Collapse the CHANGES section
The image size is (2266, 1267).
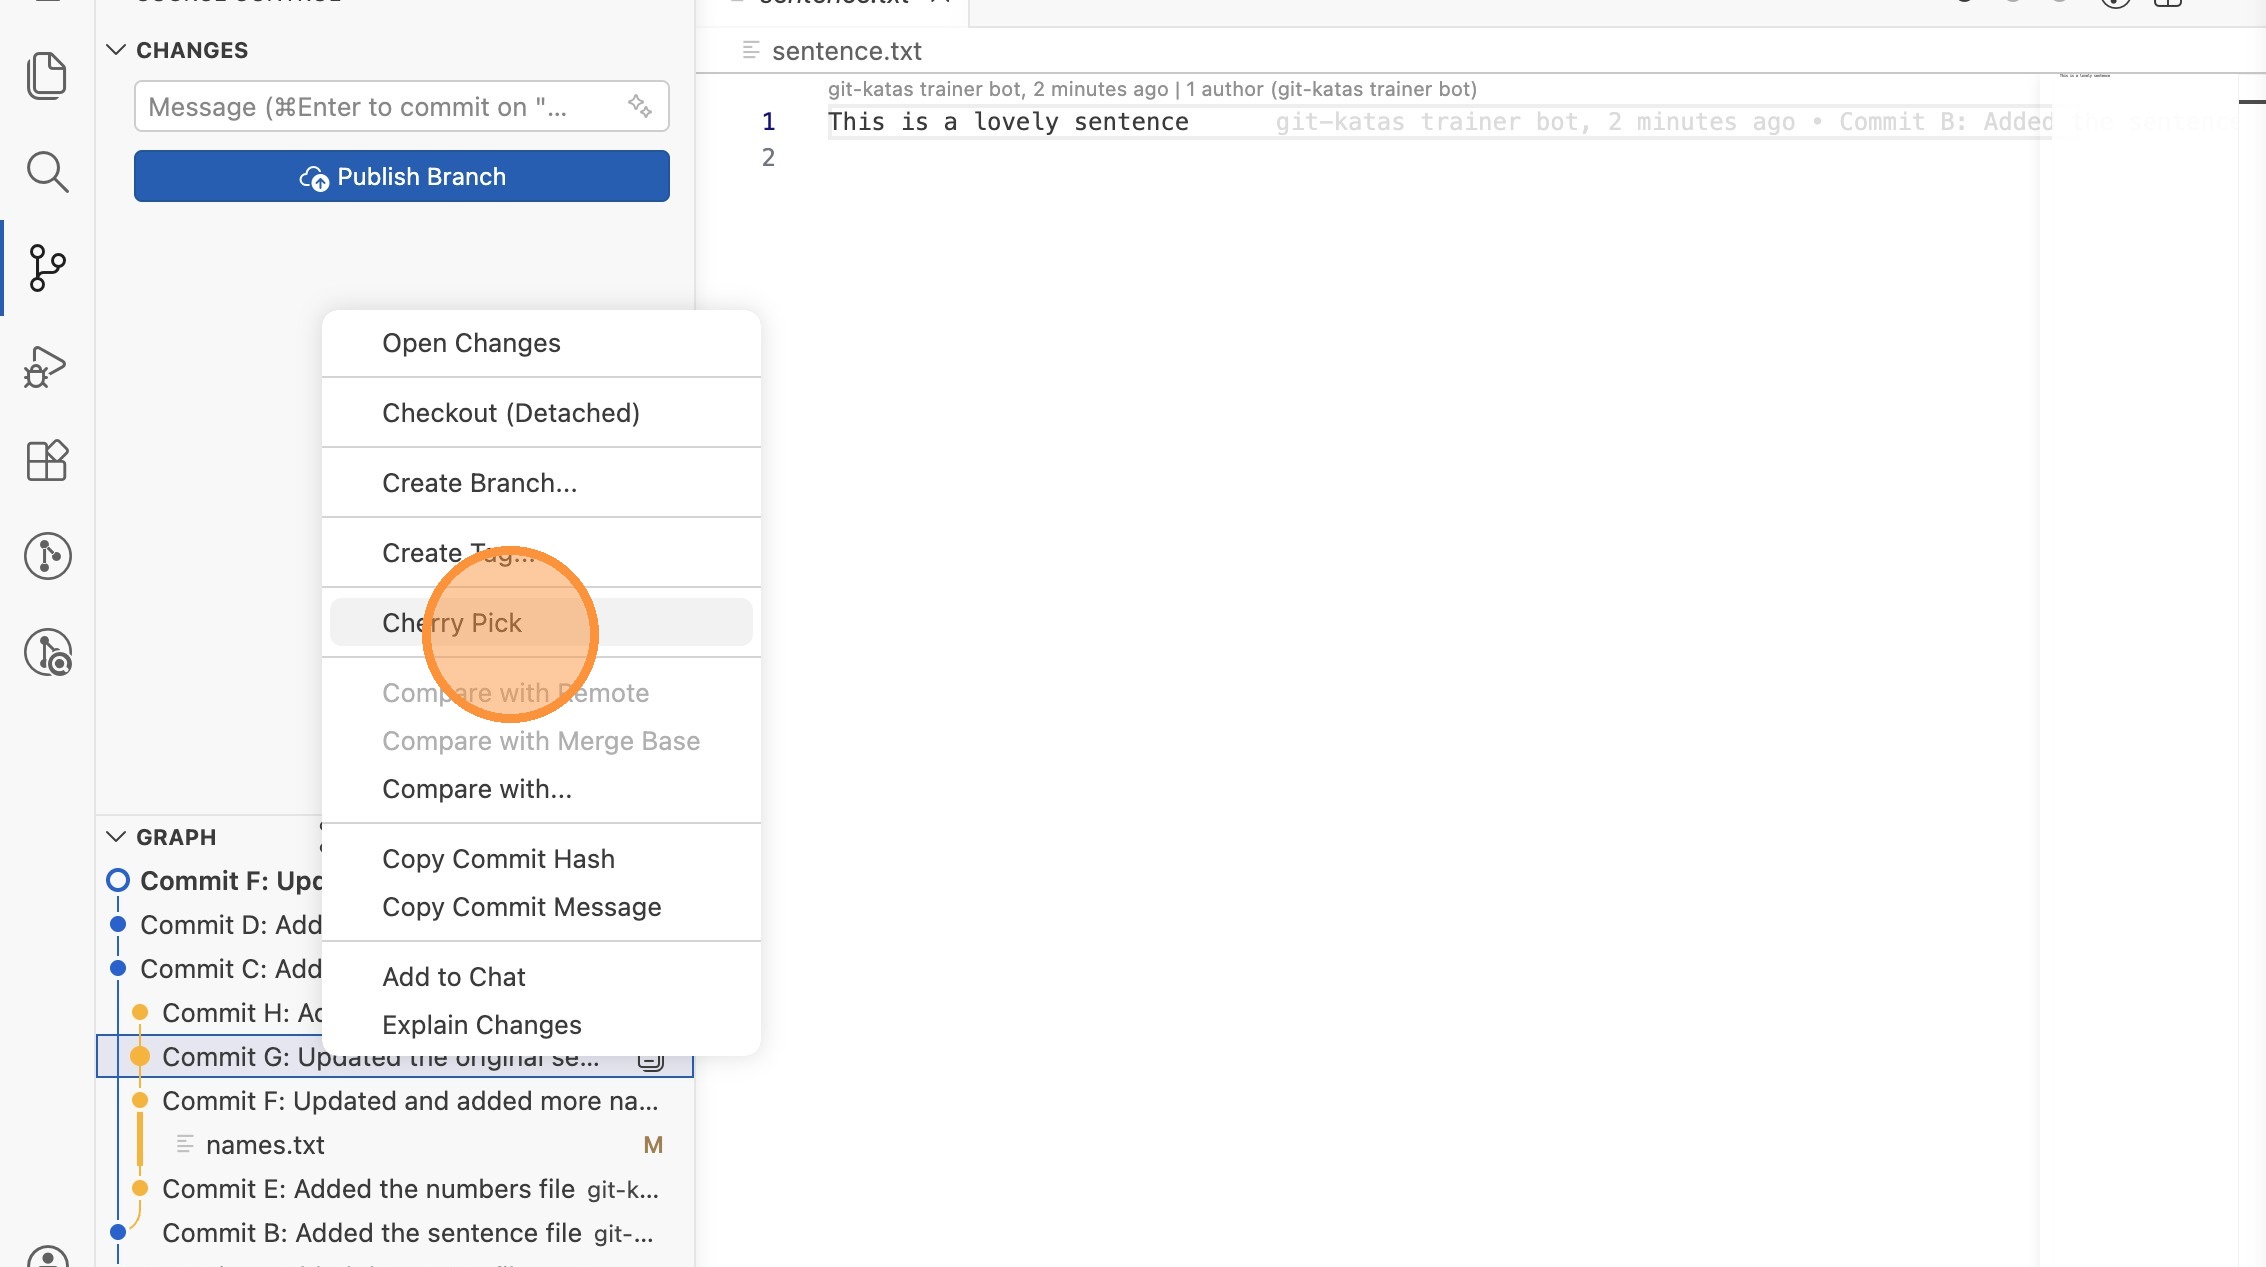116,50
